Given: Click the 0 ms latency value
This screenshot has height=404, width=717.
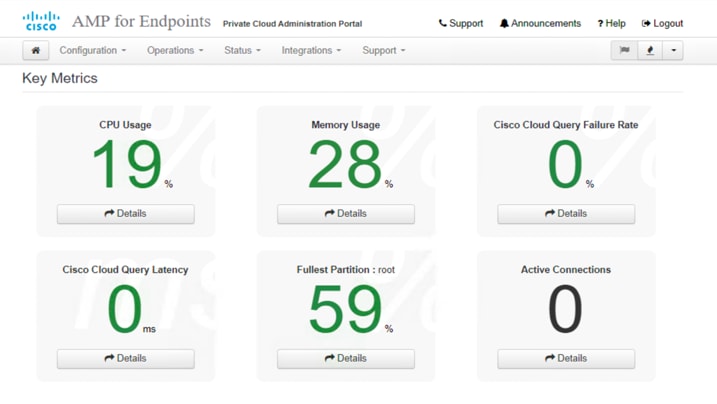Looking at the screenshot, I should 124,309.
